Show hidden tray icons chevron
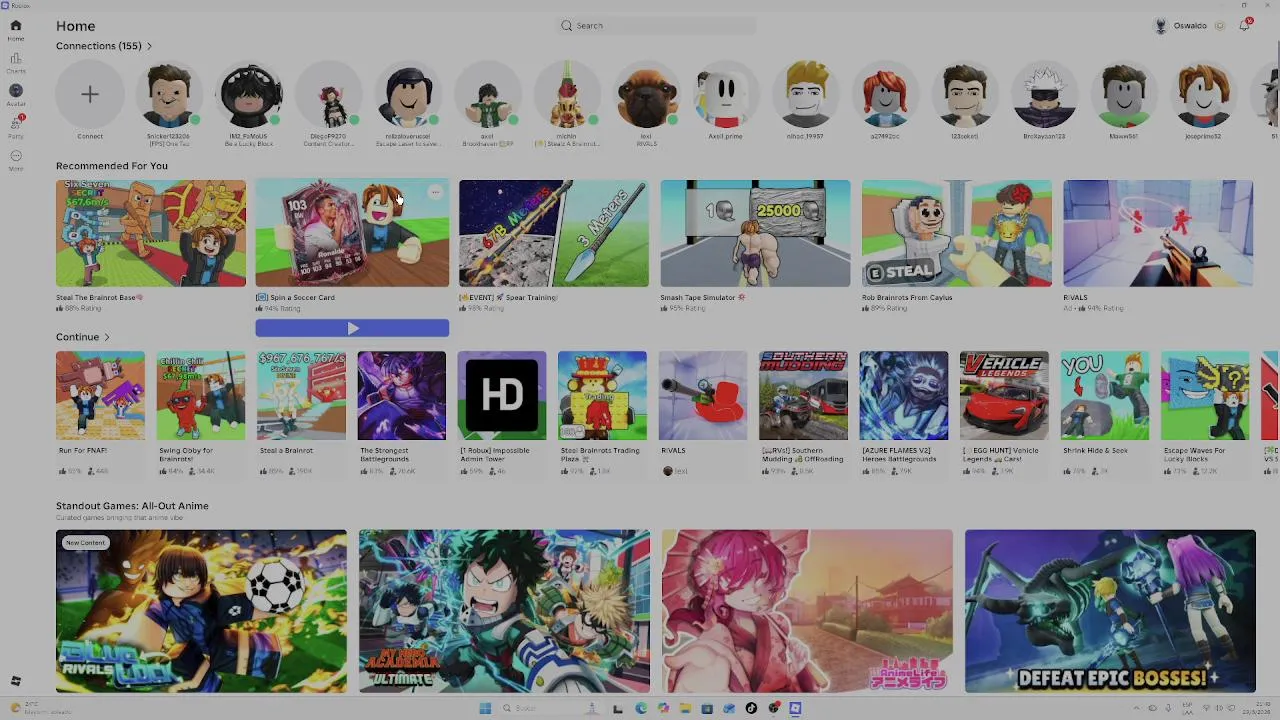 [1136, 708]
